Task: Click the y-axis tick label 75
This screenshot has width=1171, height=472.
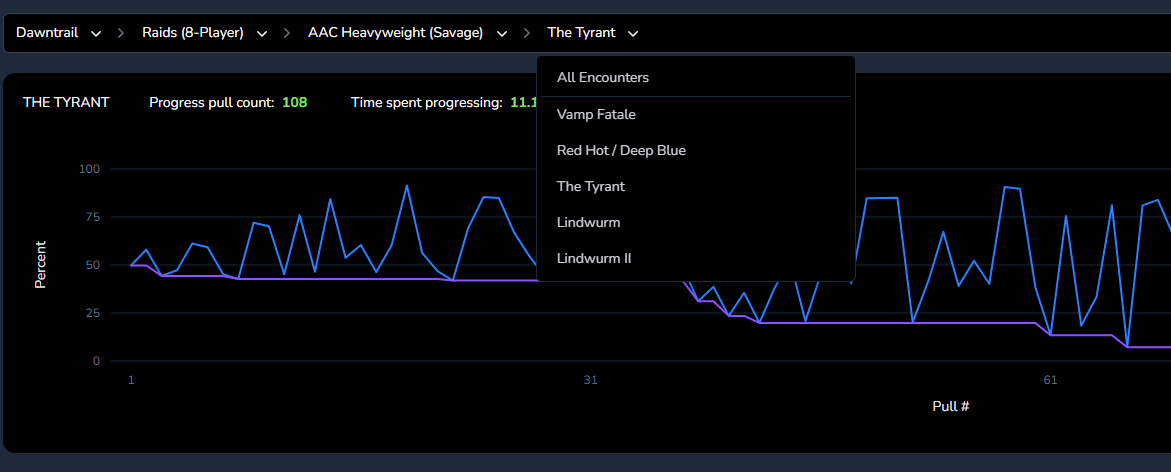Action: tap(92, 217)
